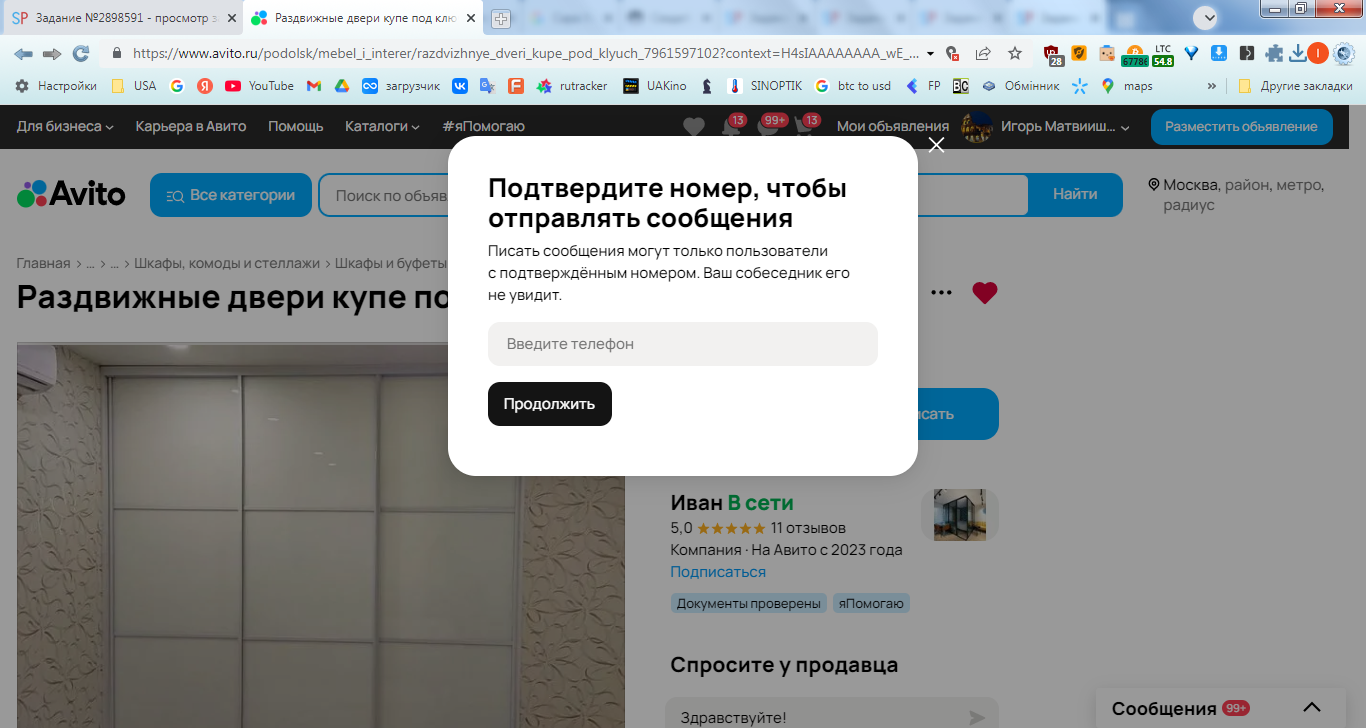The image size is (1366, 728).
Task: Click seller's '11 отзывов' reviews link
Action: pyautogui.click(x=808, y=528)
